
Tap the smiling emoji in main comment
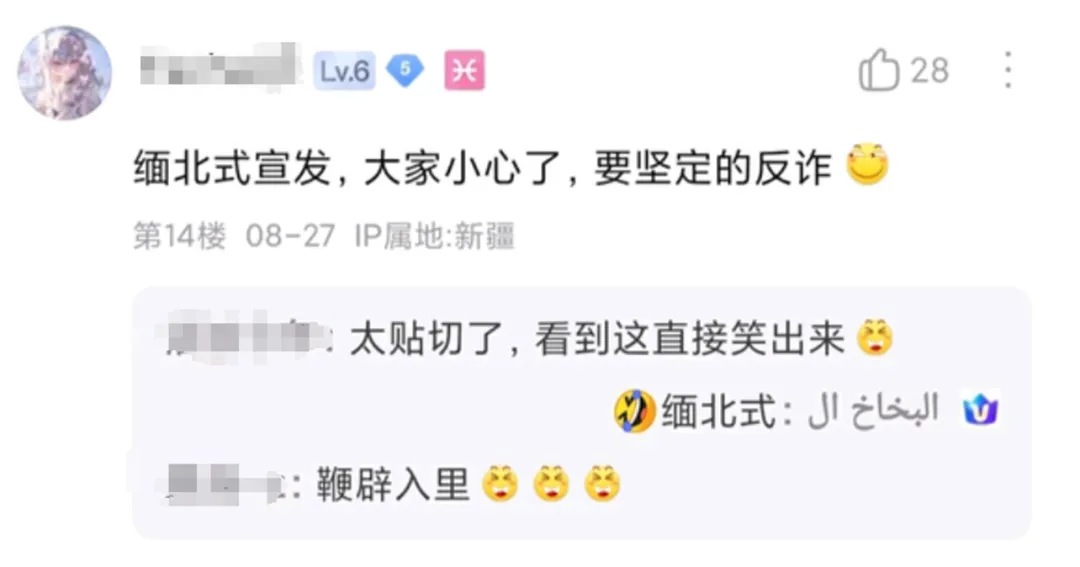[867, 164]
